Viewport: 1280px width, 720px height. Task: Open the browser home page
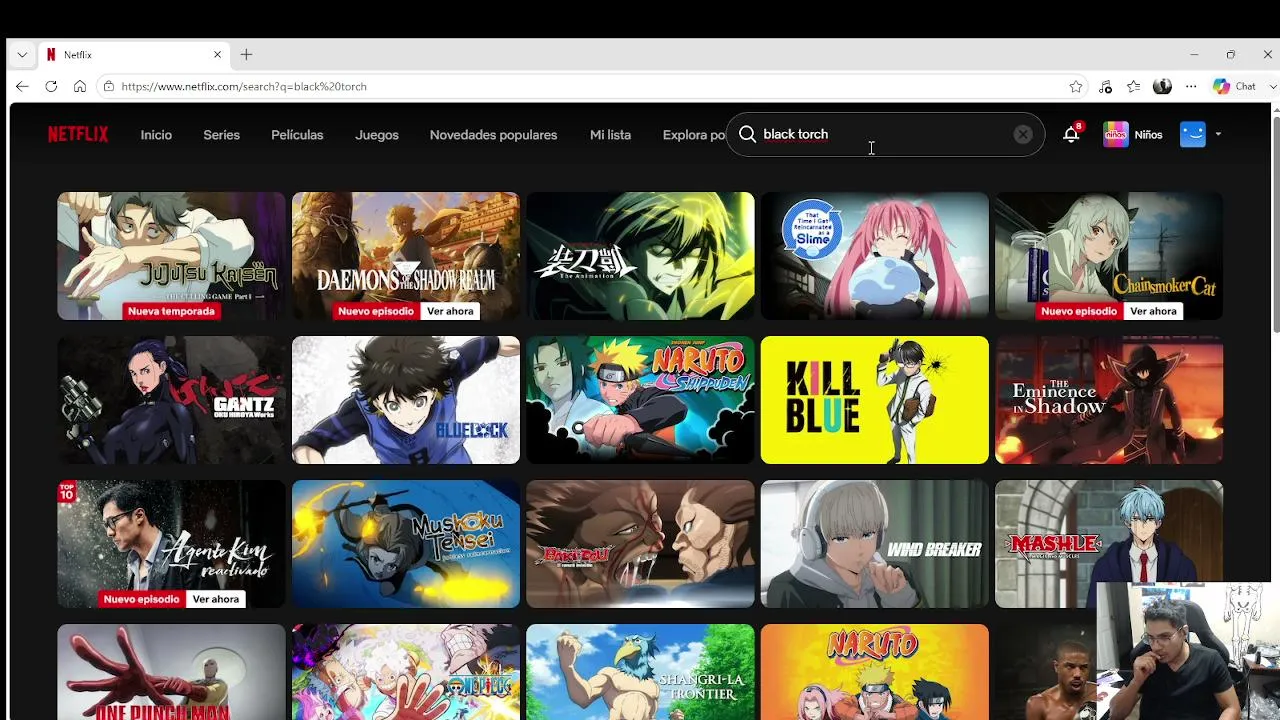coord(80,86)
